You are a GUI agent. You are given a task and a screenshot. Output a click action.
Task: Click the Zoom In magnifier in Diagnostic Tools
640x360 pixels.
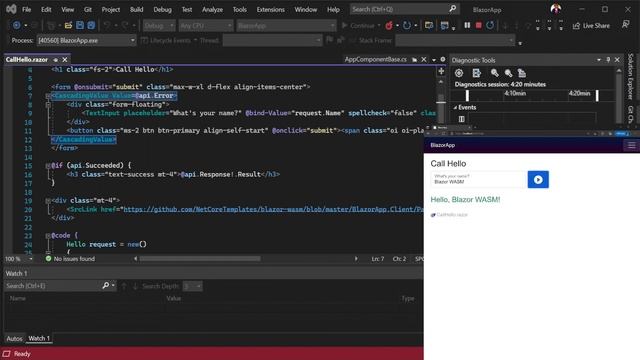(x=495, y=73)
